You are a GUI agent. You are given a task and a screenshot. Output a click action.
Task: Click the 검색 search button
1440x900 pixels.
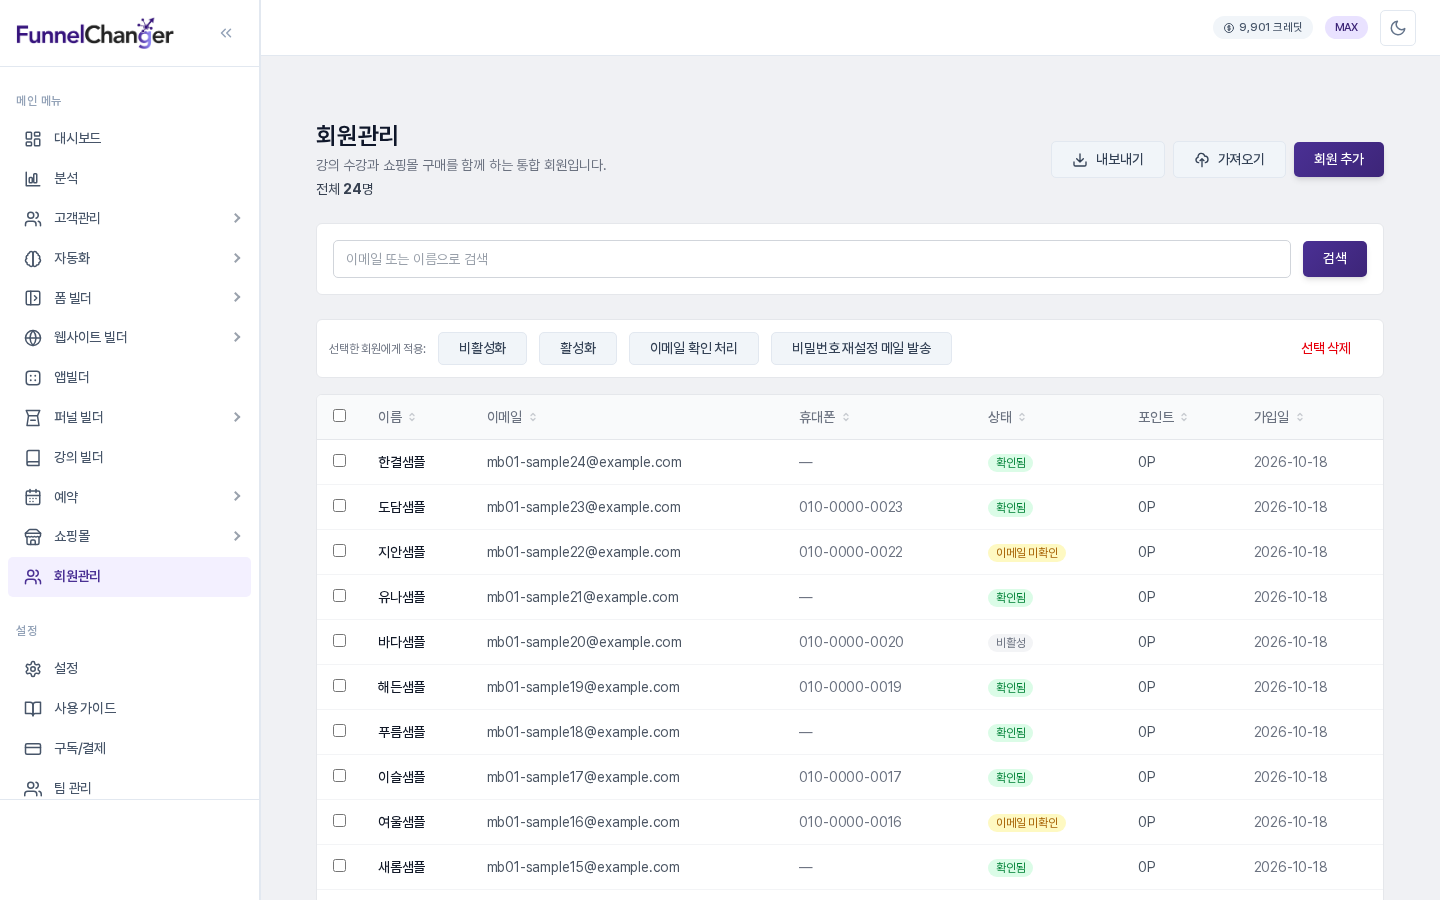[x=1335, y=259]
